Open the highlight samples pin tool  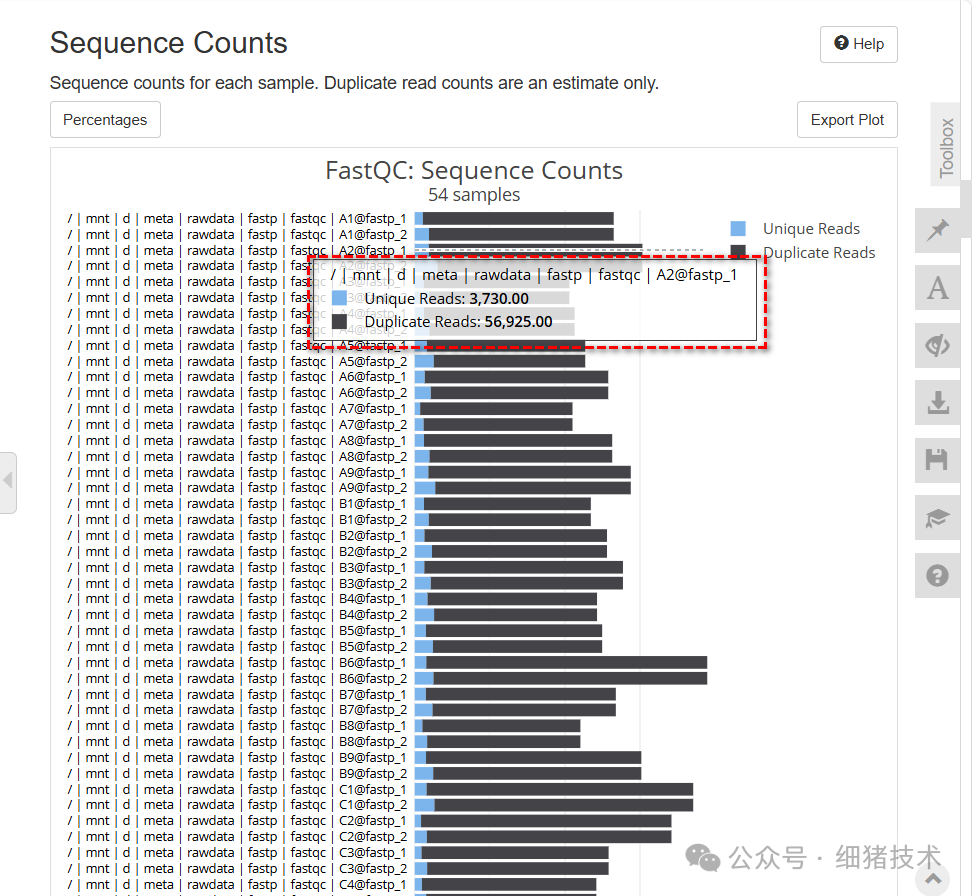(937, 230)
